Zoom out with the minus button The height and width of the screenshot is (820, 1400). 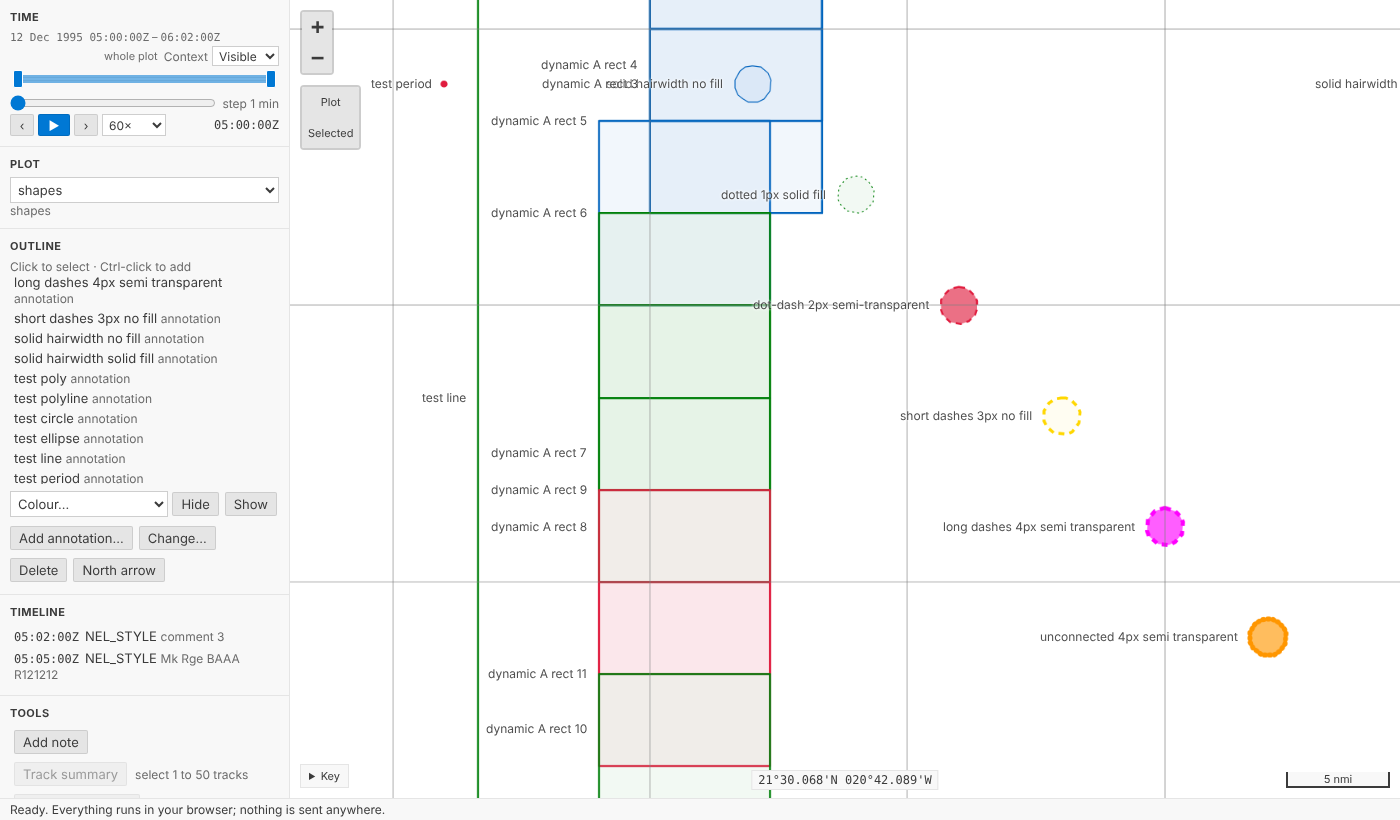pos(317,58)
